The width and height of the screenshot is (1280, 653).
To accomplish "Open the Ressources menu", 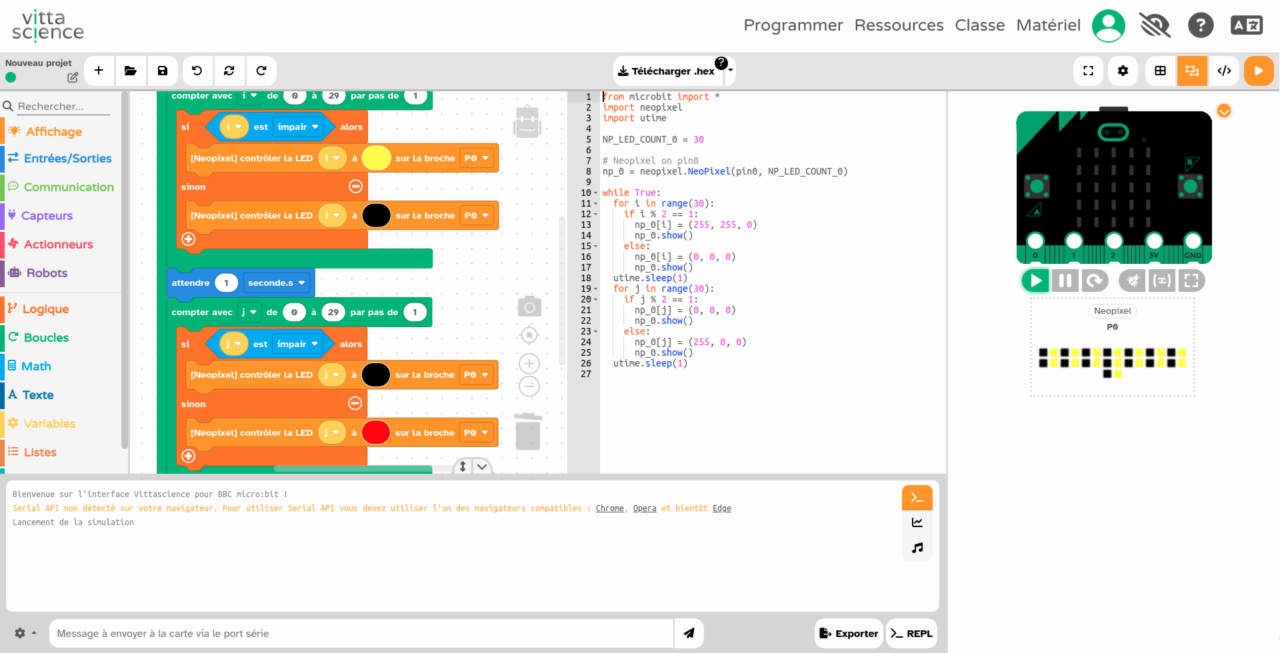I will 898,25.
